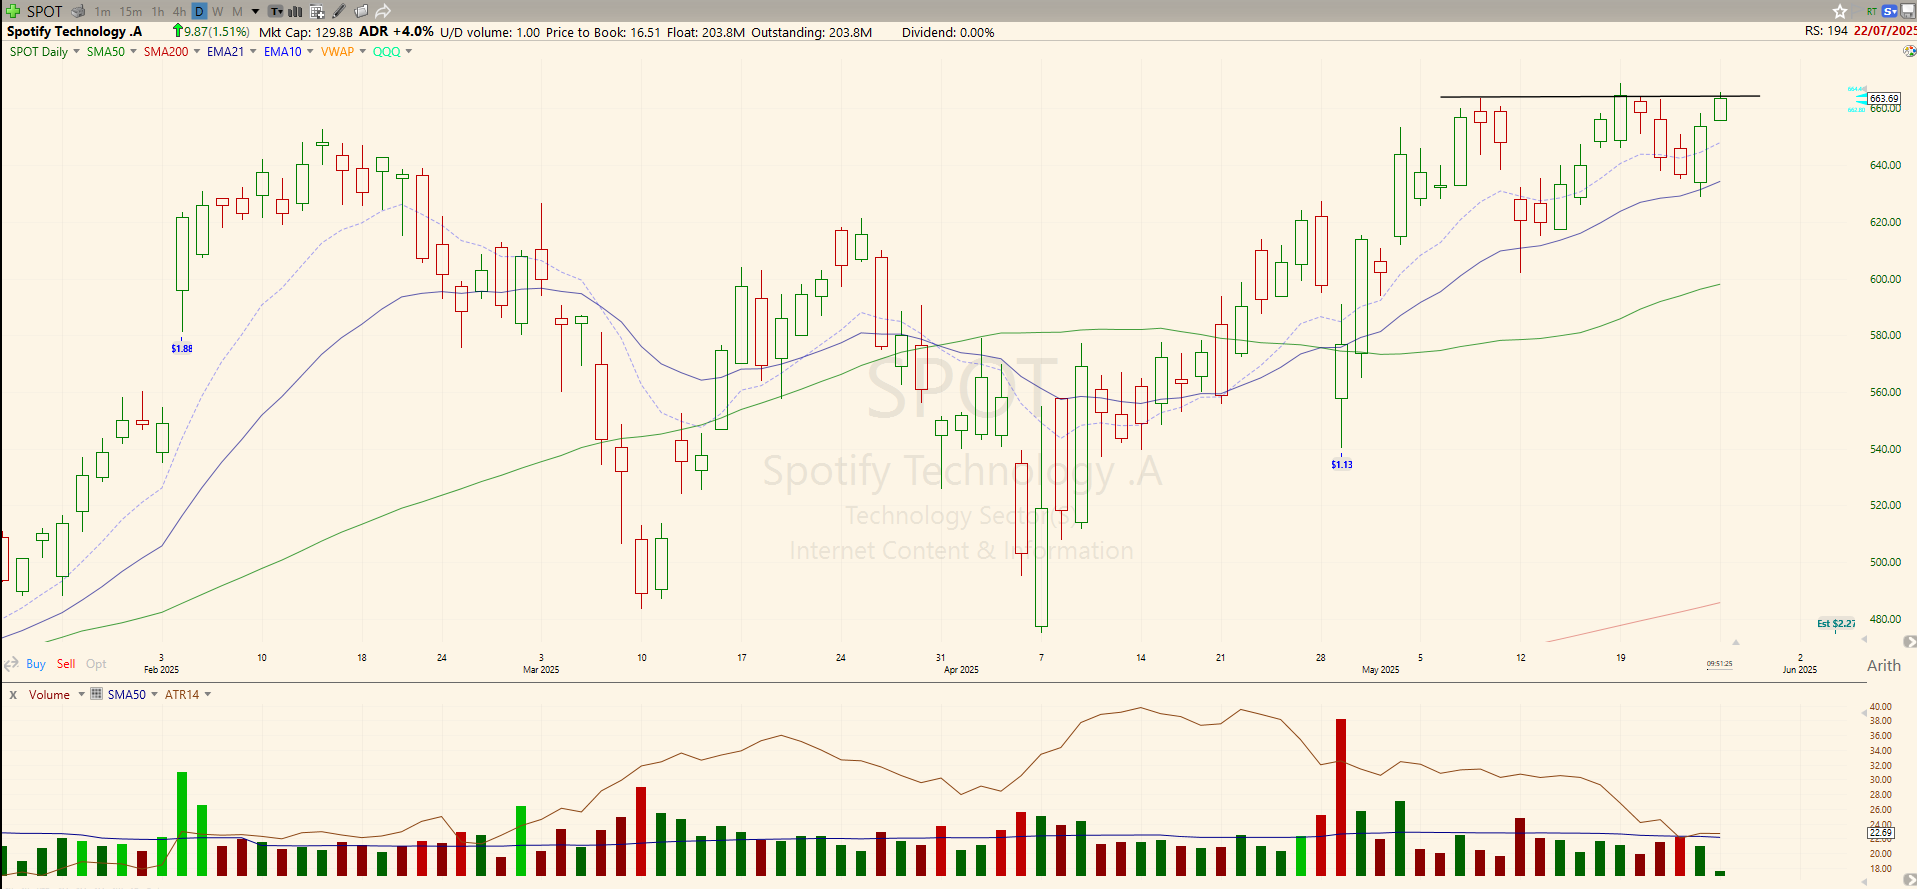
Task: Click the volume pane bottom-right scroll arrow
Action: point(1909,880)
